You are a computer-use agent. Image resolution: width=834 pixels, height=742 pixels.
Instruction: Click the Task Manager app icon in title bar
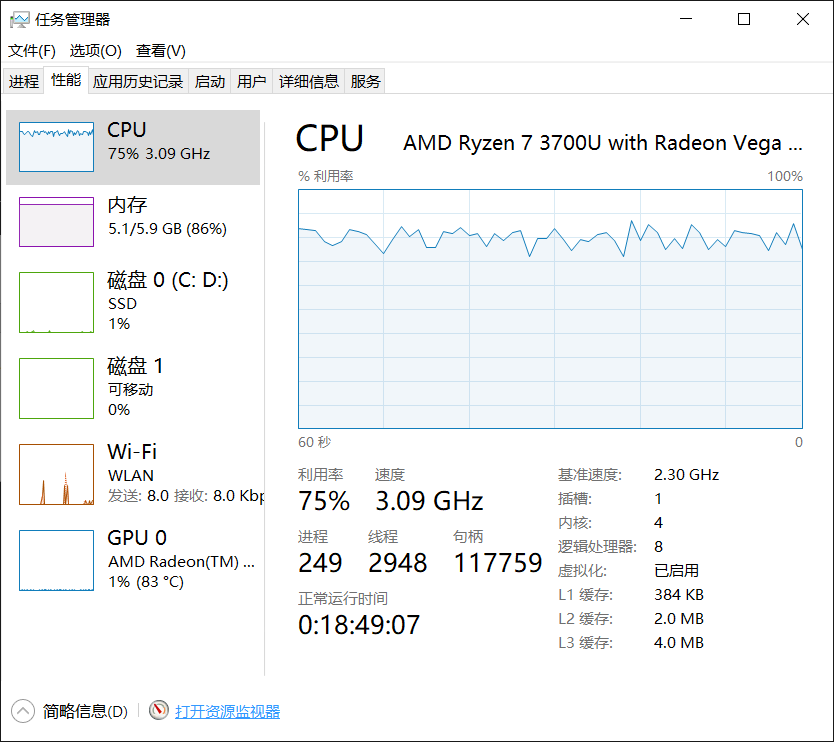[19, 19]
